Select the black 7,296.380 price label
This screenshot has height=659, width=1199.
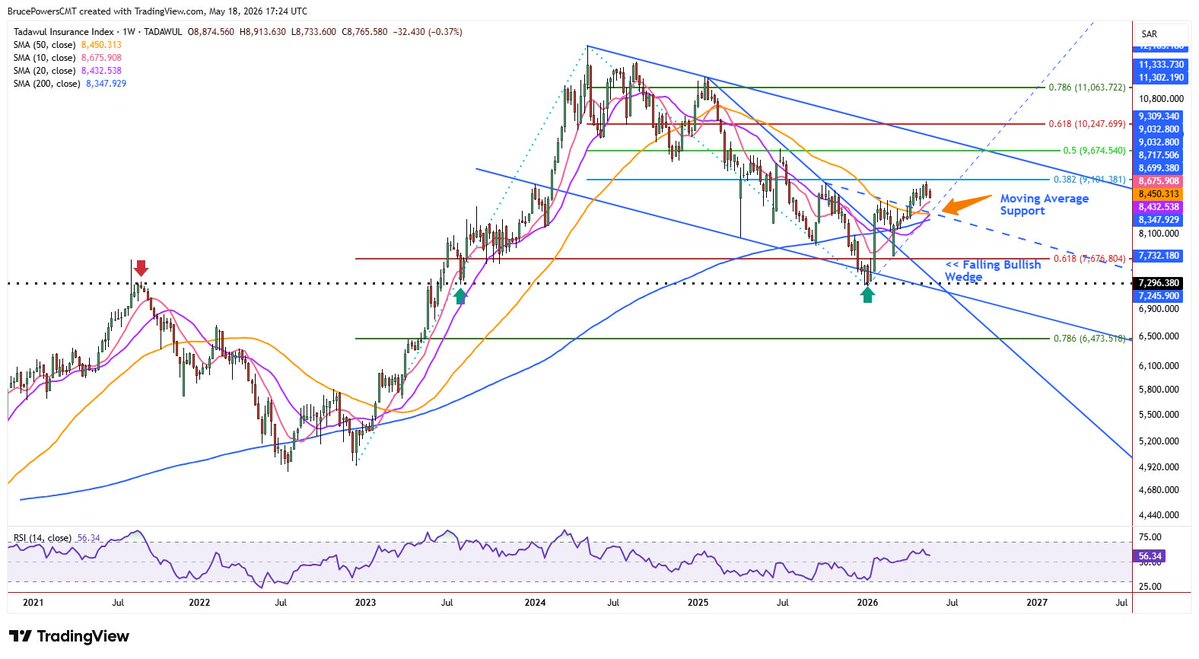click(x=1160, y=283)
